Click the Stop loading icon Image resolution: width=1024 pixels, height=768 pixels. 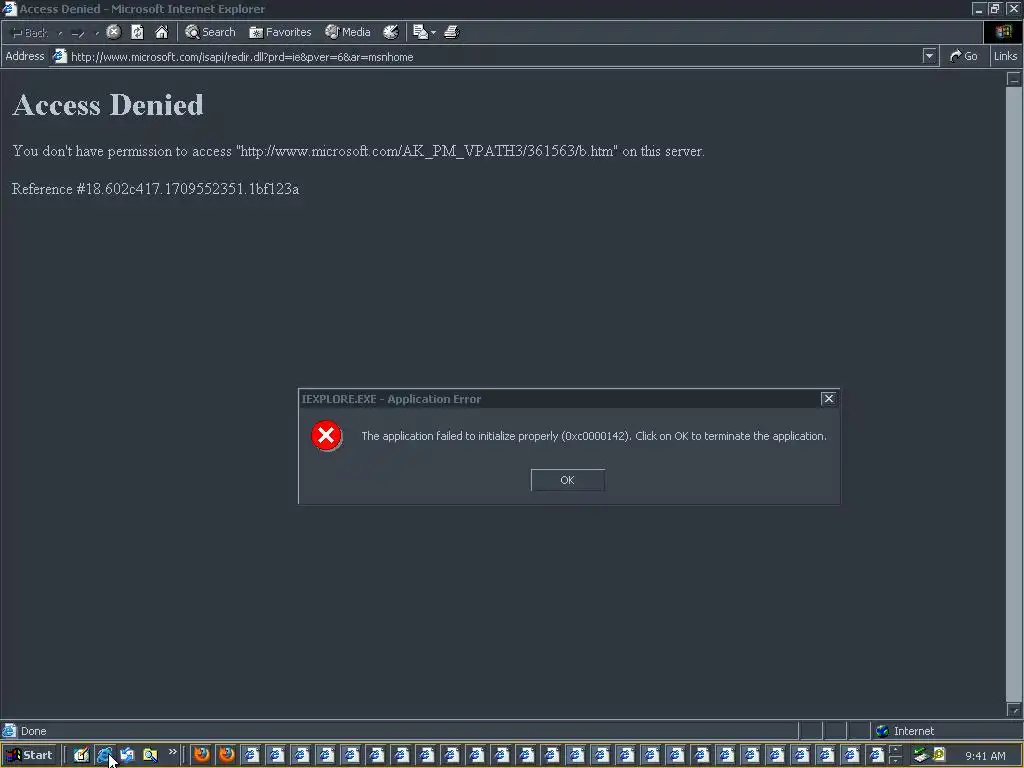(x=114, y=32)
